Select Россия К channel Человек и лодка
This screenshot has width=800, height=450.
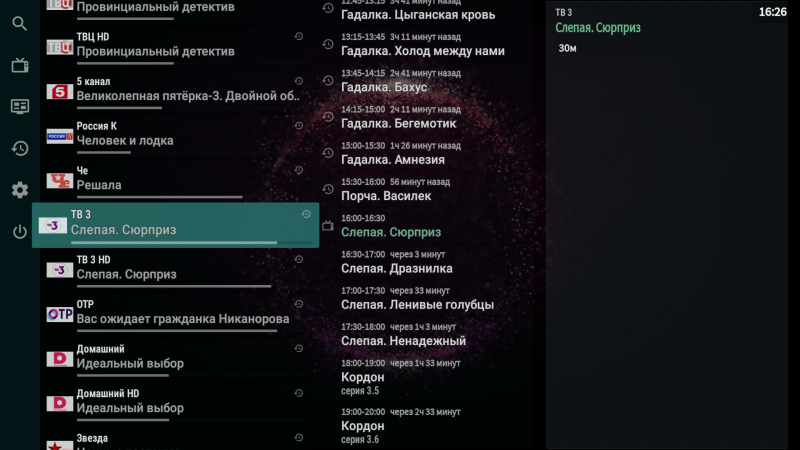[176, 136]
